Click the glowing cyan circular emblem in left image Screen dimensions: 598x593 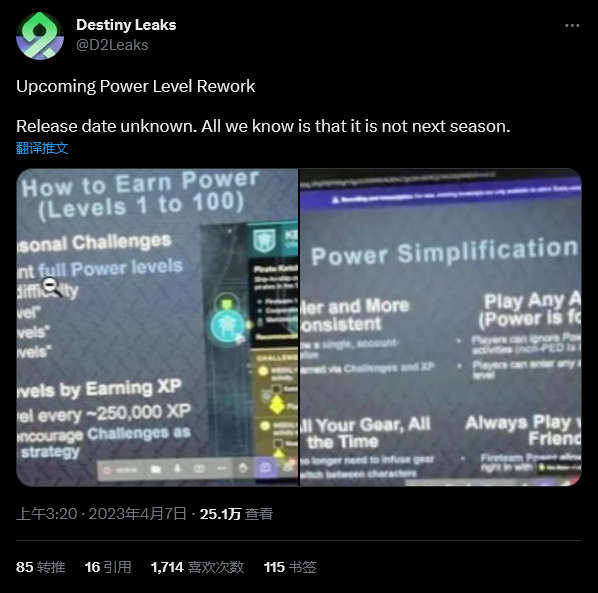click(227, 326)
